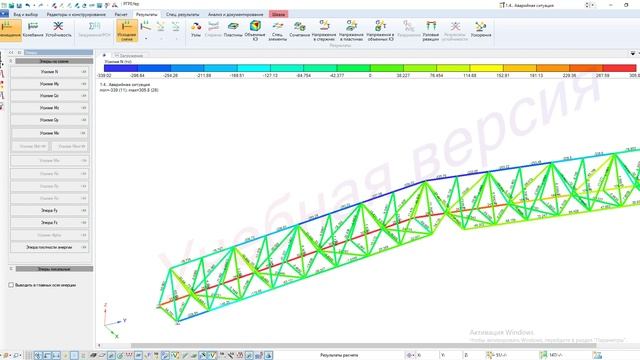Open the Расчет ribbon tab
This screenshot has height=360, width=640.
[121, 14]
